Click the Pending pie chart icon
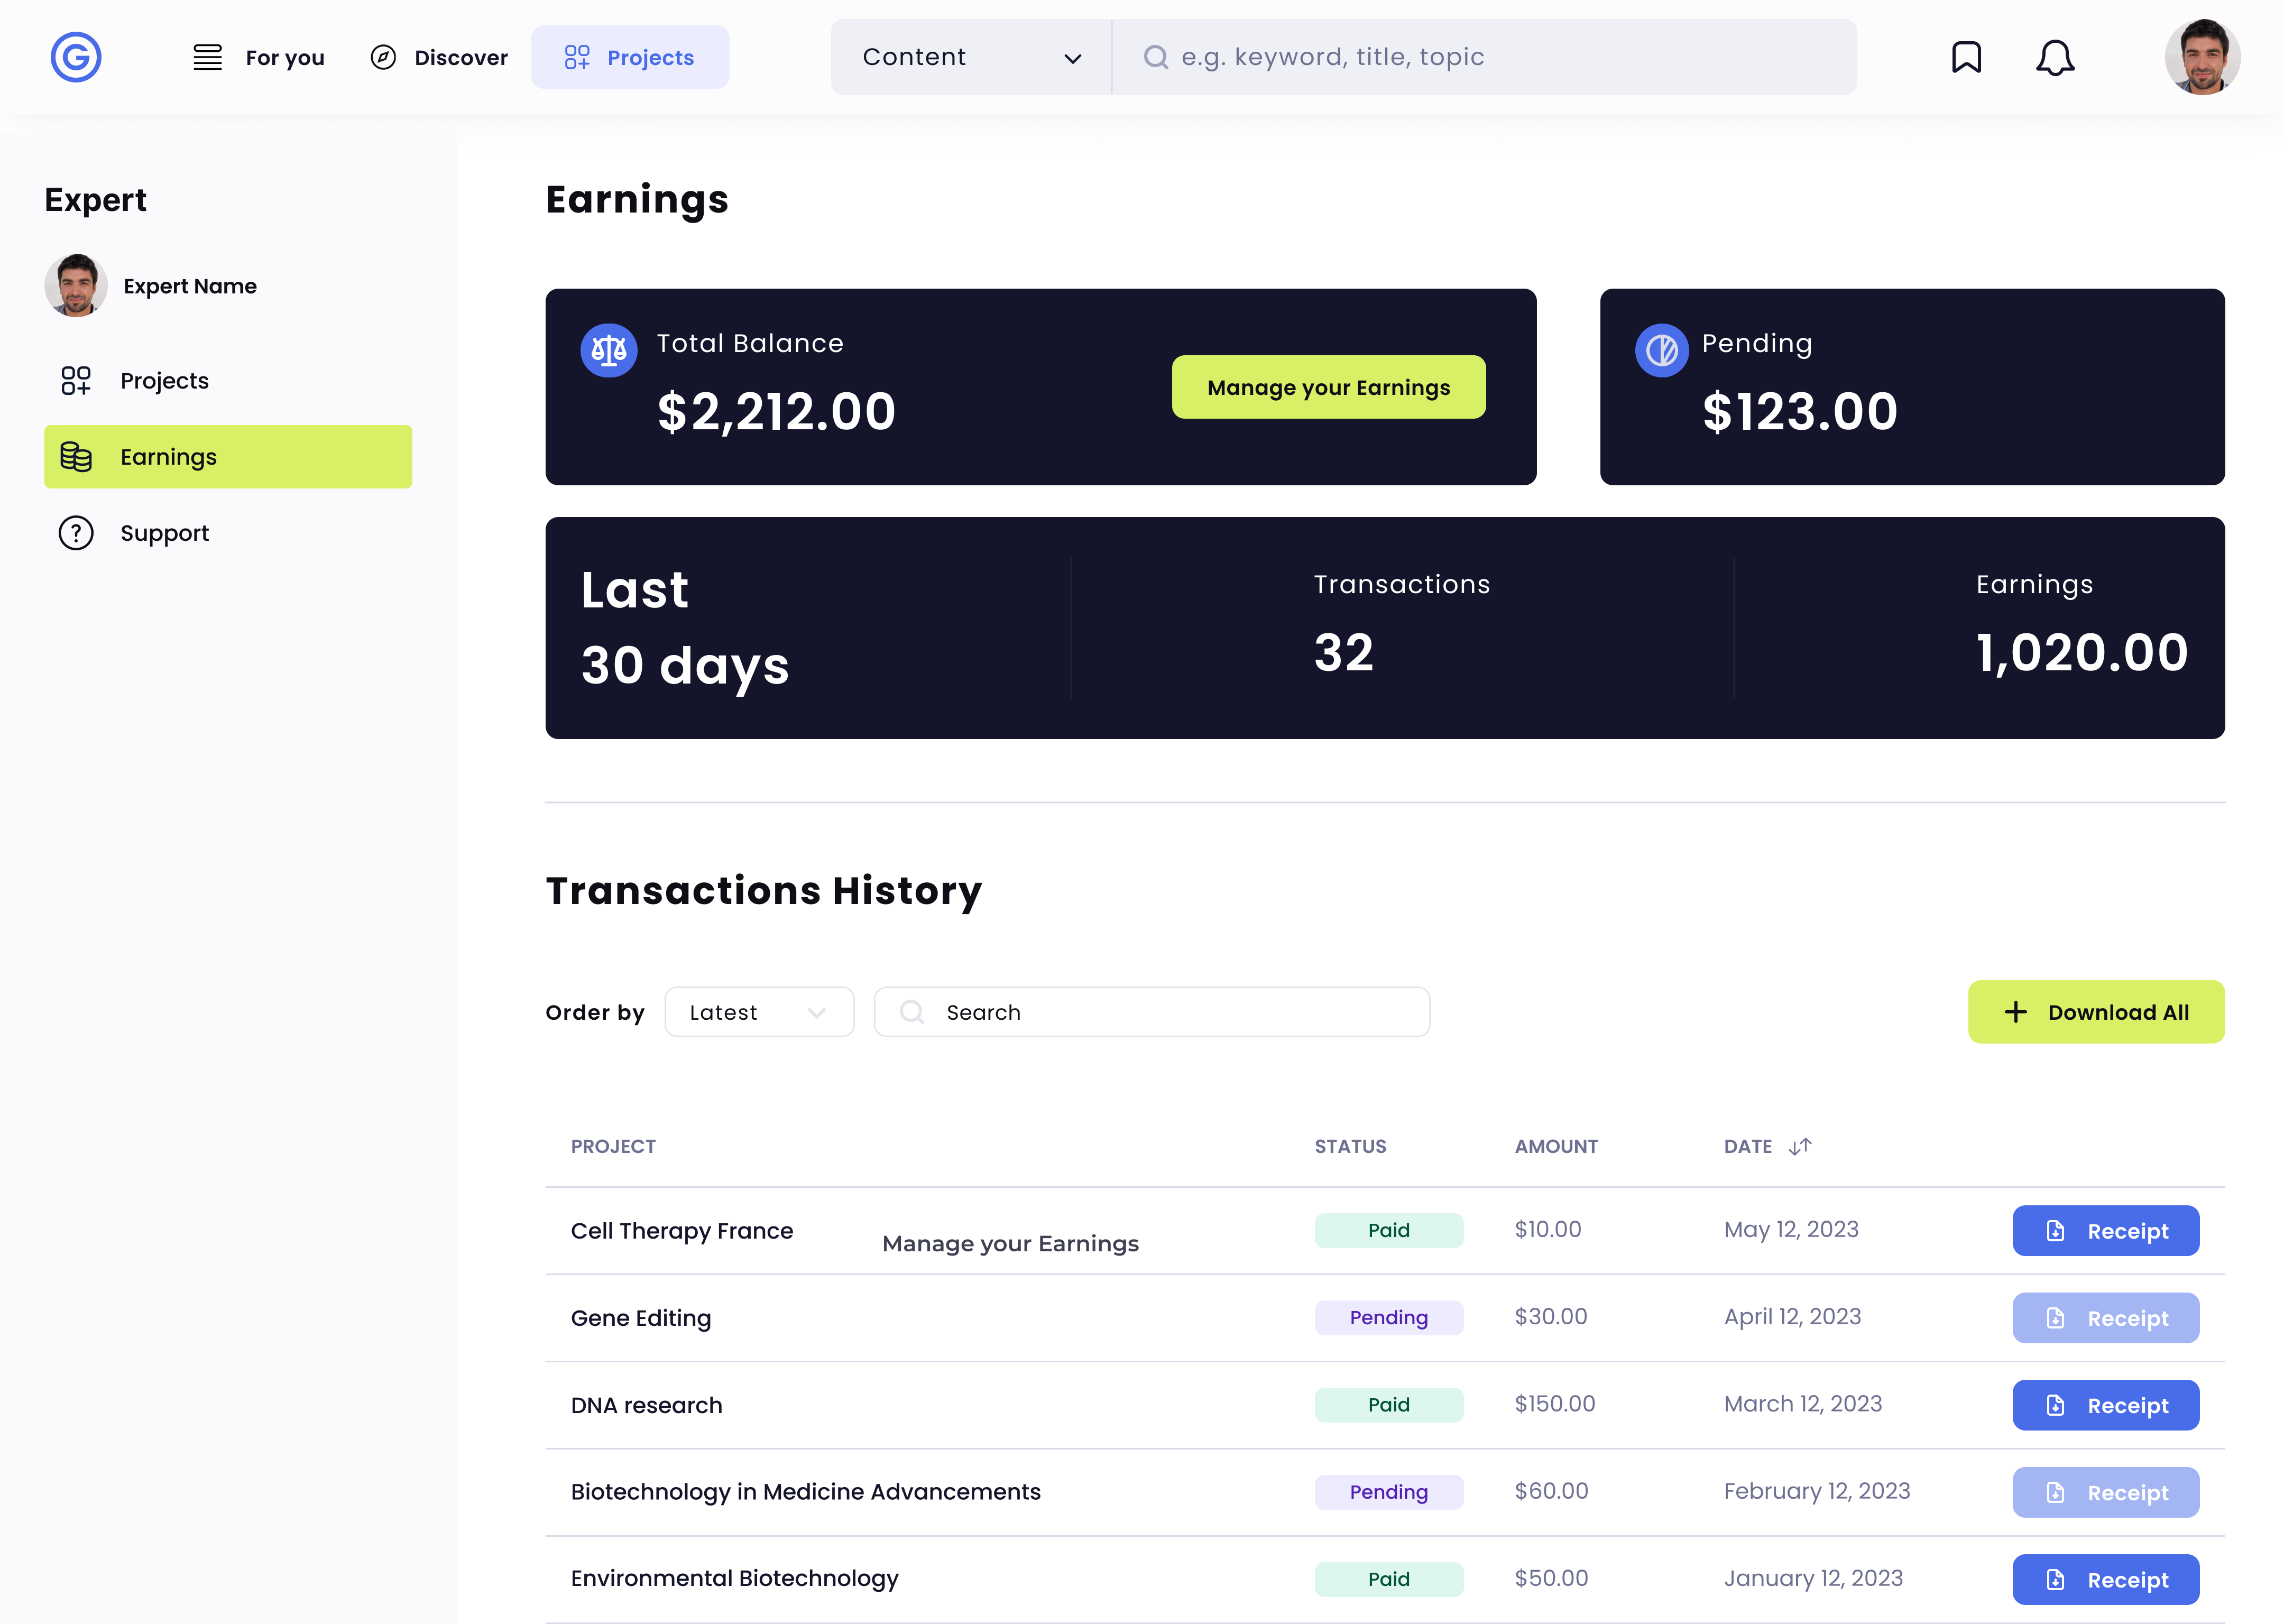The width and height of the screenshot is (2284, 1624). coord(1661,350)
